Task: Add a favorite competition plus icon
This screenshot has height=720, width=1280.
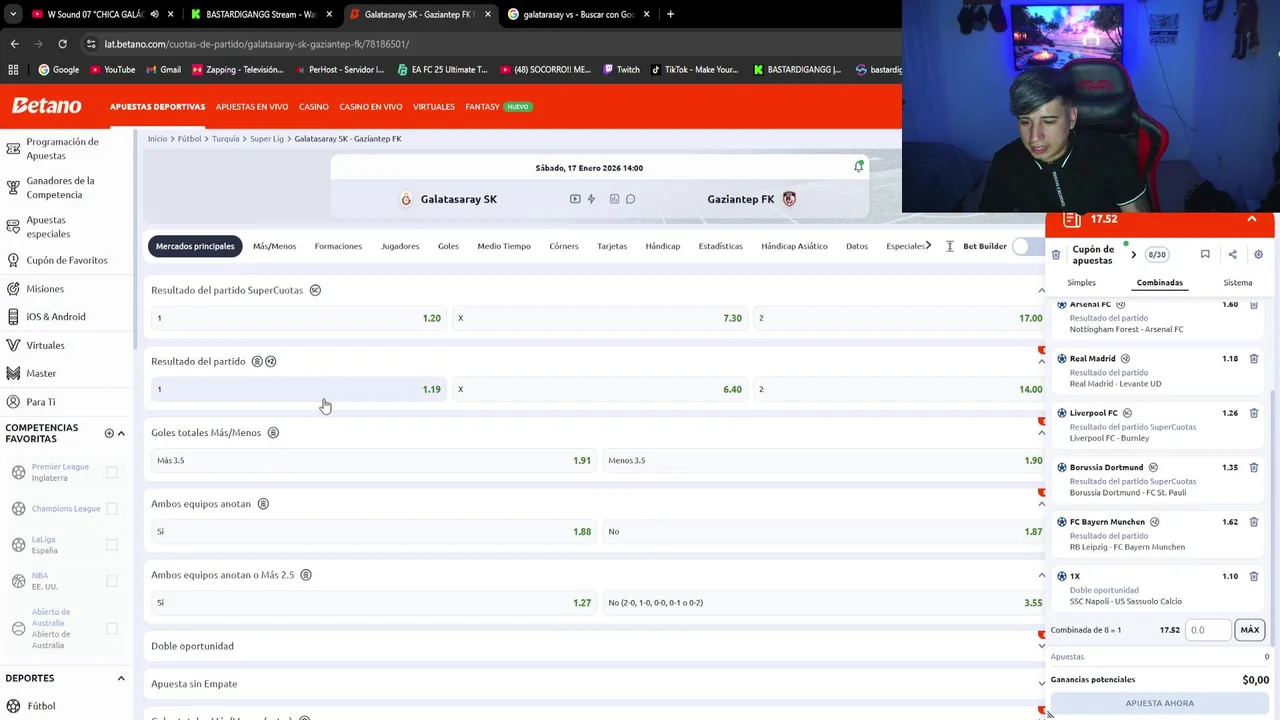Action: [x=109, y=433]
